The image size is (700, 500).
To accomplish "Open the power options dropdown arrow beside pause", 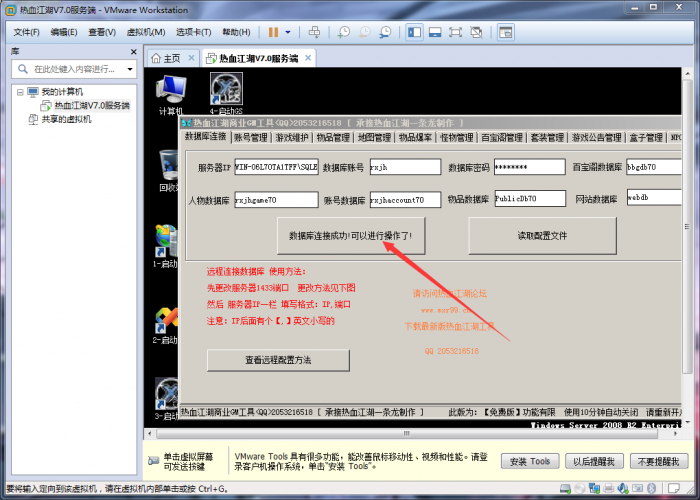I will tap(288, 32).
